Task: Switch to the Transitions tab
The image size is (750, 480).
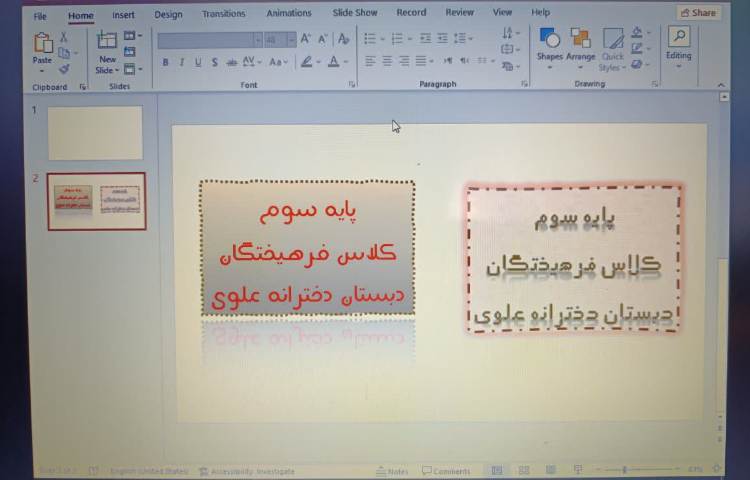Action: tap(223, 14)
